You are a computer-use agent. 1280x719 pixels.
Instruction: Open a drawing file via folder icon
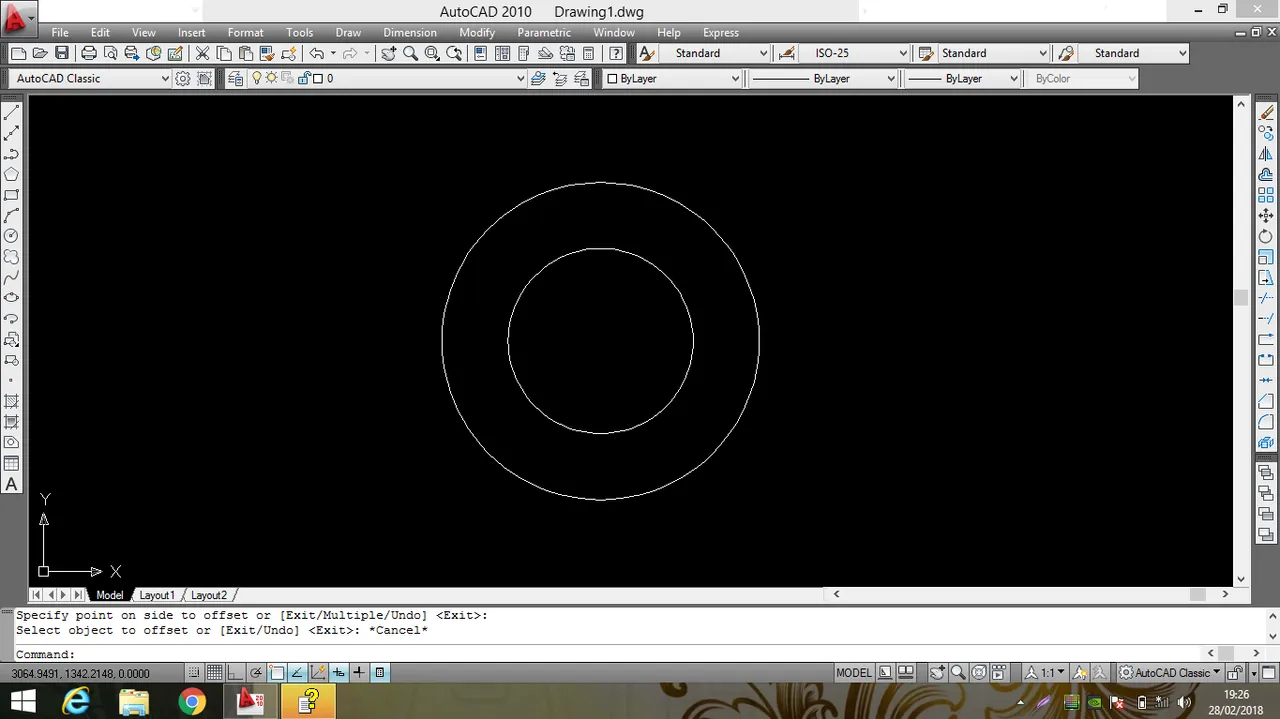pyautogui.click(x=40, y=53)
